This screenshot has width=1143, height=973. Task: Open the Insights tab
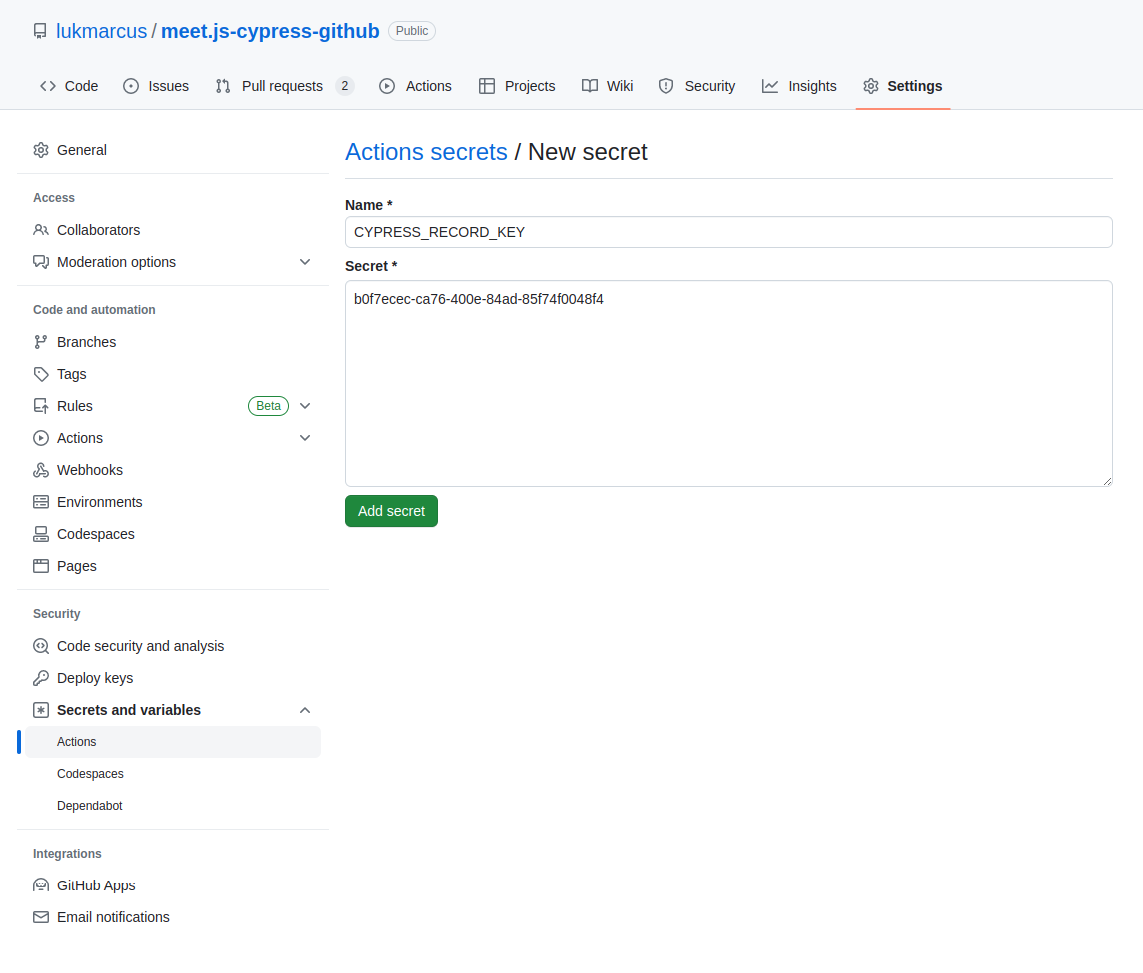(799, 86)
